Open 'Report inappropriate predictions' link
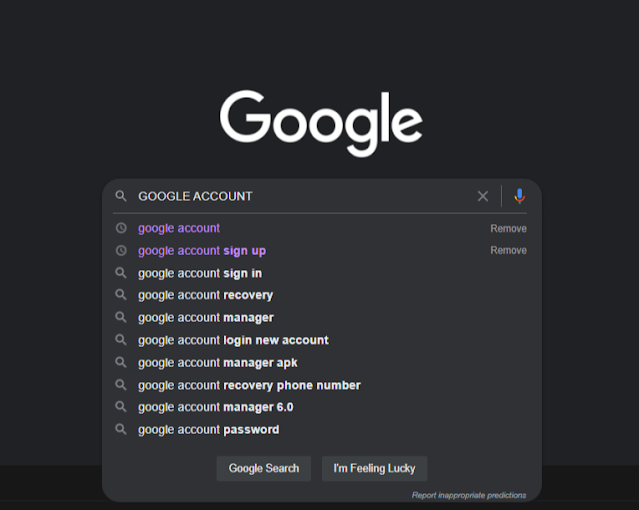 tap(469, 495)
